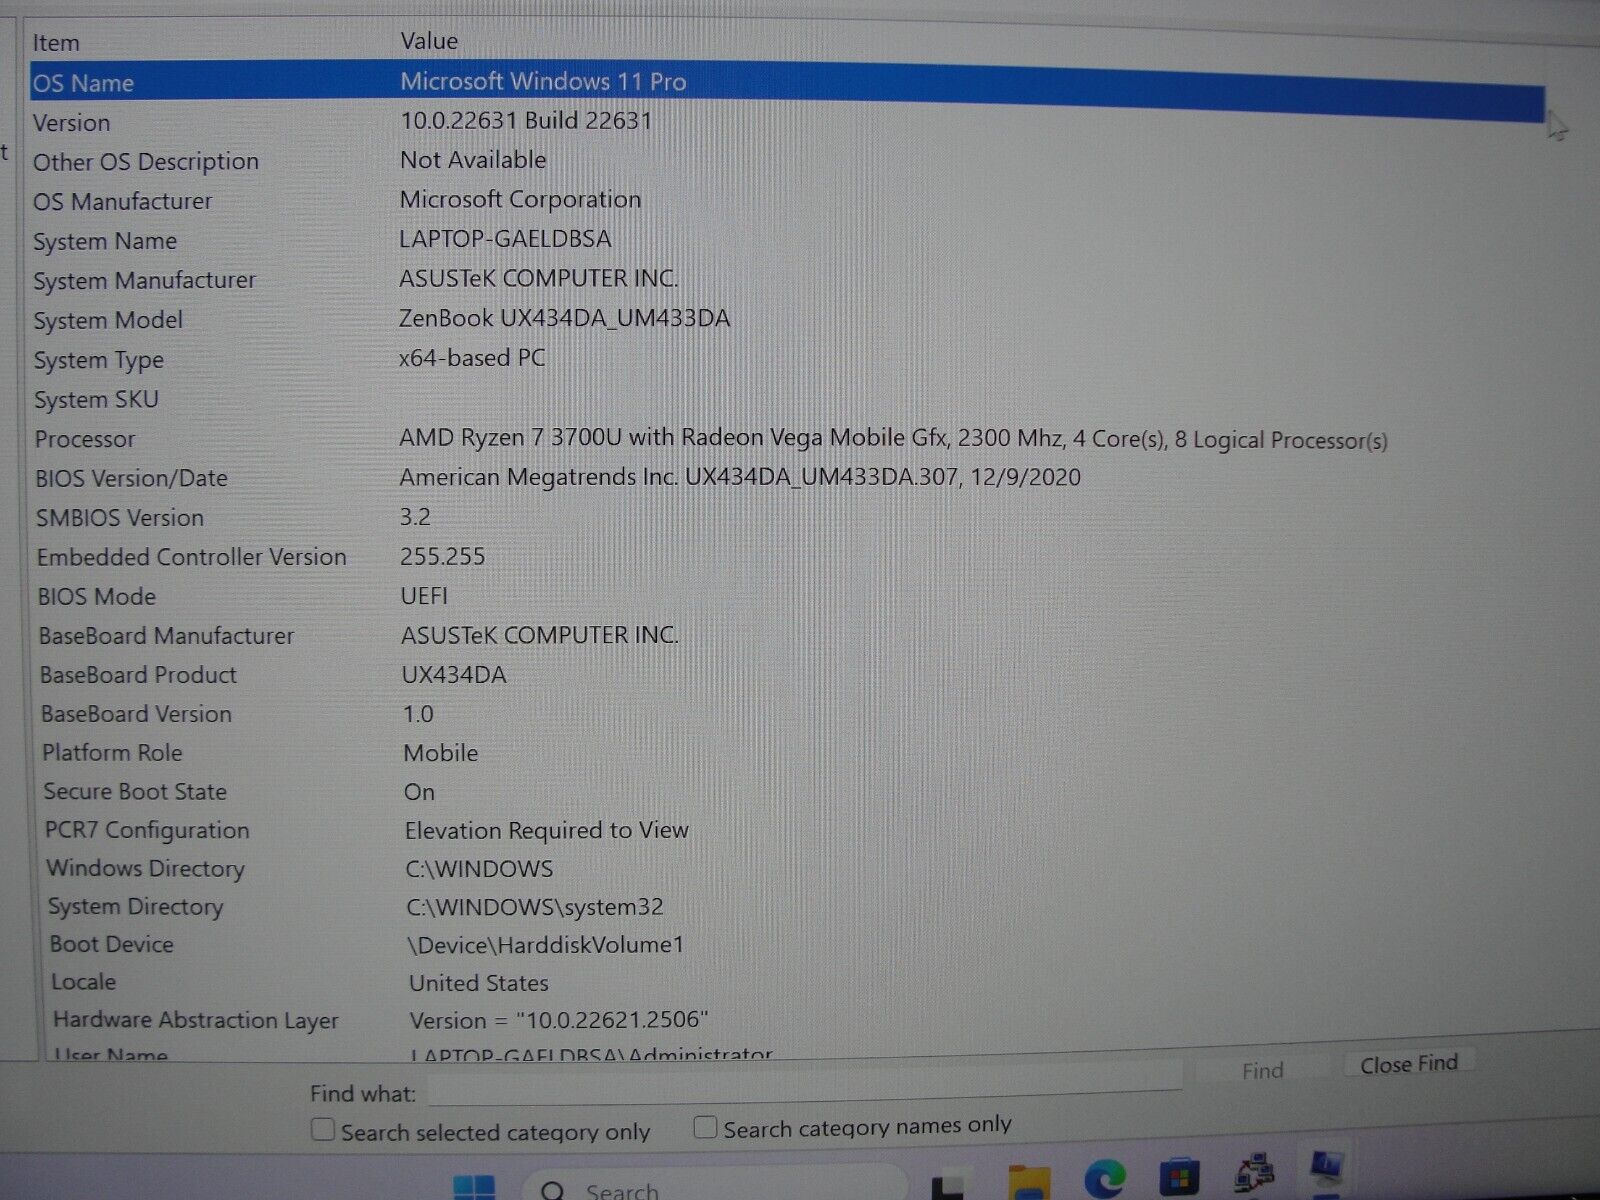Click the 'ZenBook UX434DA_UM433DA' value
1600x1200 pixels.
(x=564, y=318)
